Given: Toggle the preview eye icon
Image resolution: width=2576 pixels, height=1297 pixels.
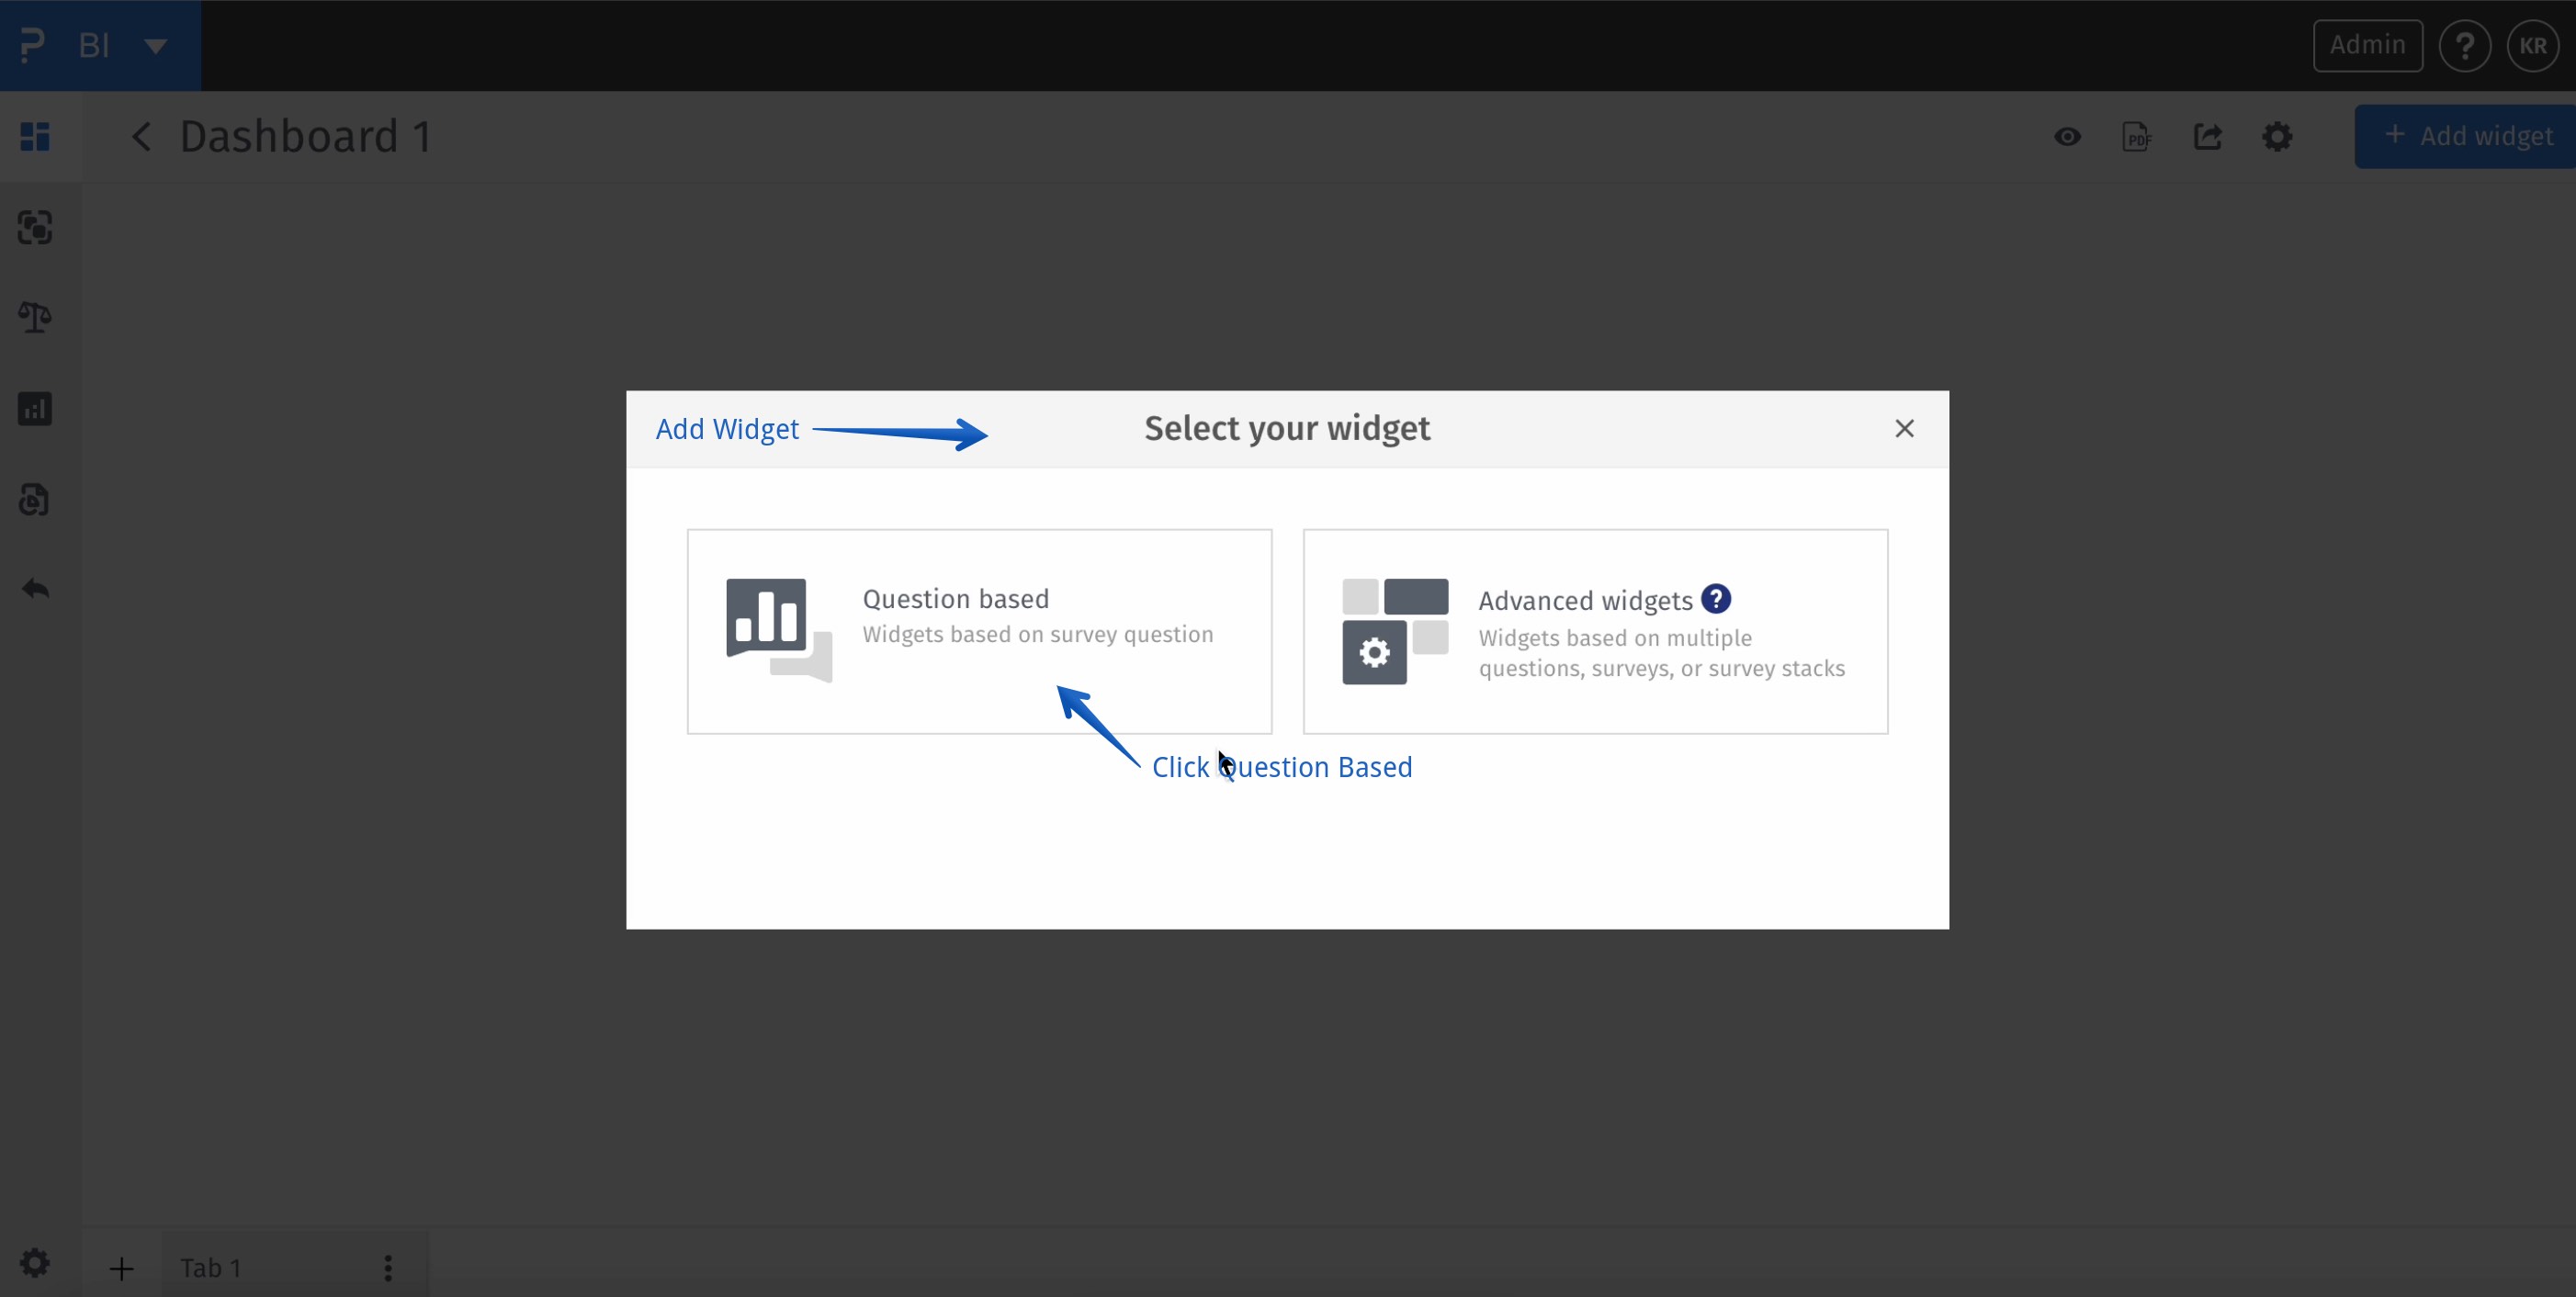Looking at the screenshot, I should (2067, 136).
